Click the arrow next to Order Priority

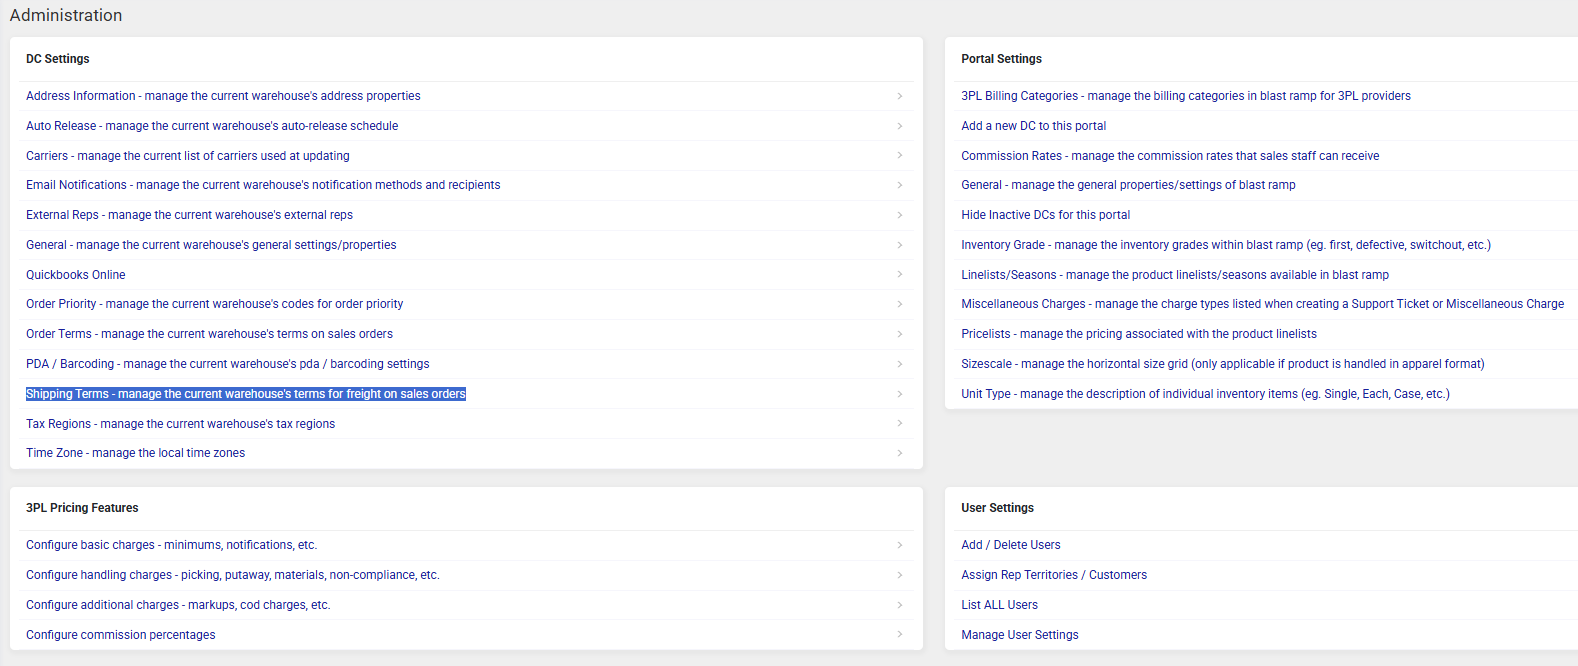point(900,304)
